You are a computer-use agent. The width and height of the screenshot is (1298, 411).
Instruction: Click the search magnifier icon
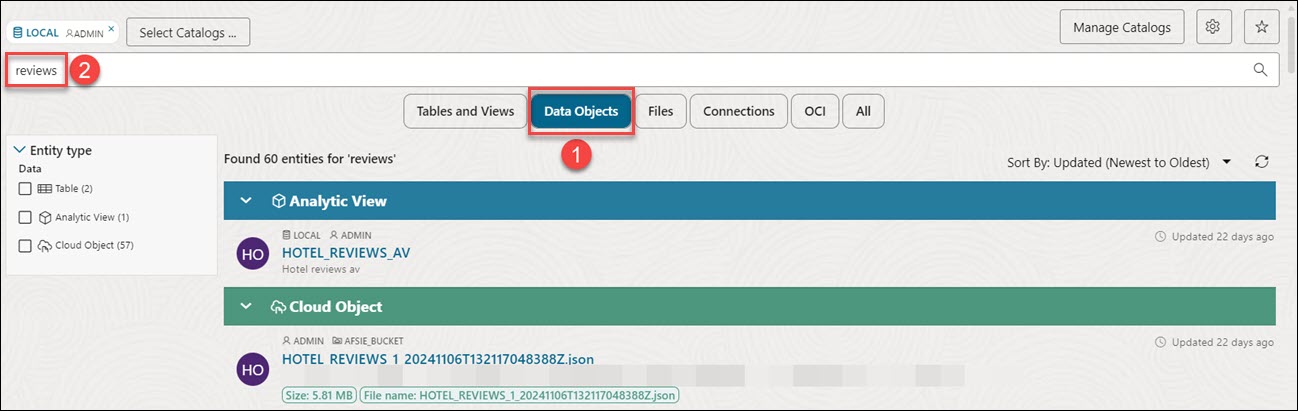tap(1260, 70)
